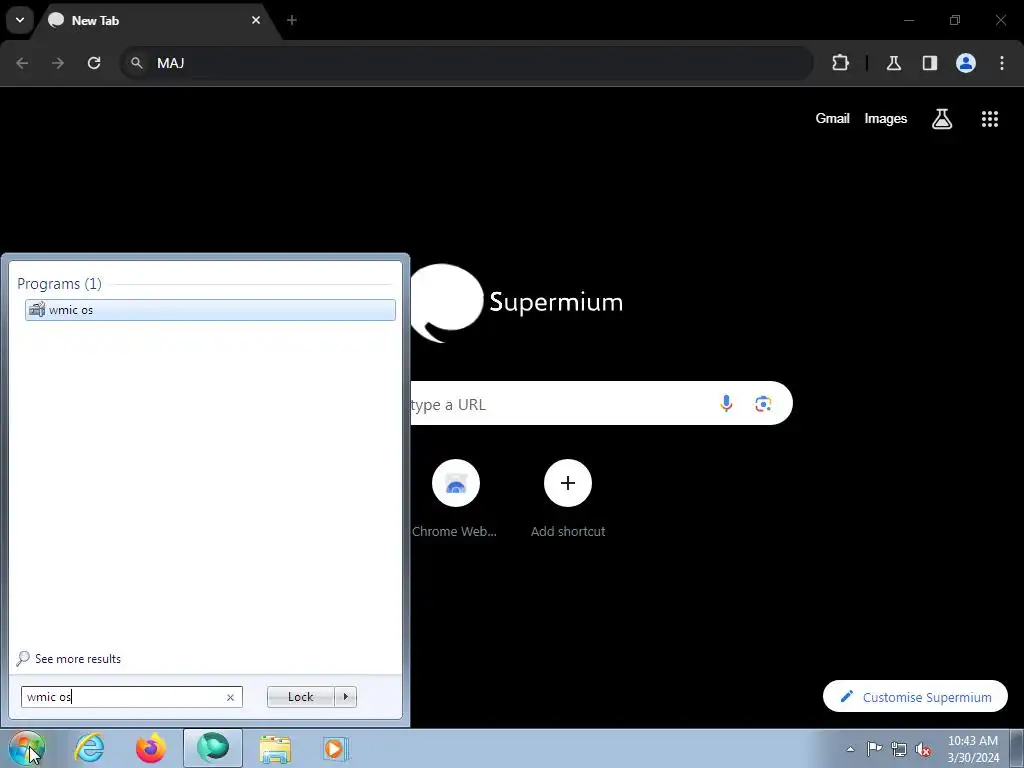Open Windows Explorer from taskbar

[275, 748]
